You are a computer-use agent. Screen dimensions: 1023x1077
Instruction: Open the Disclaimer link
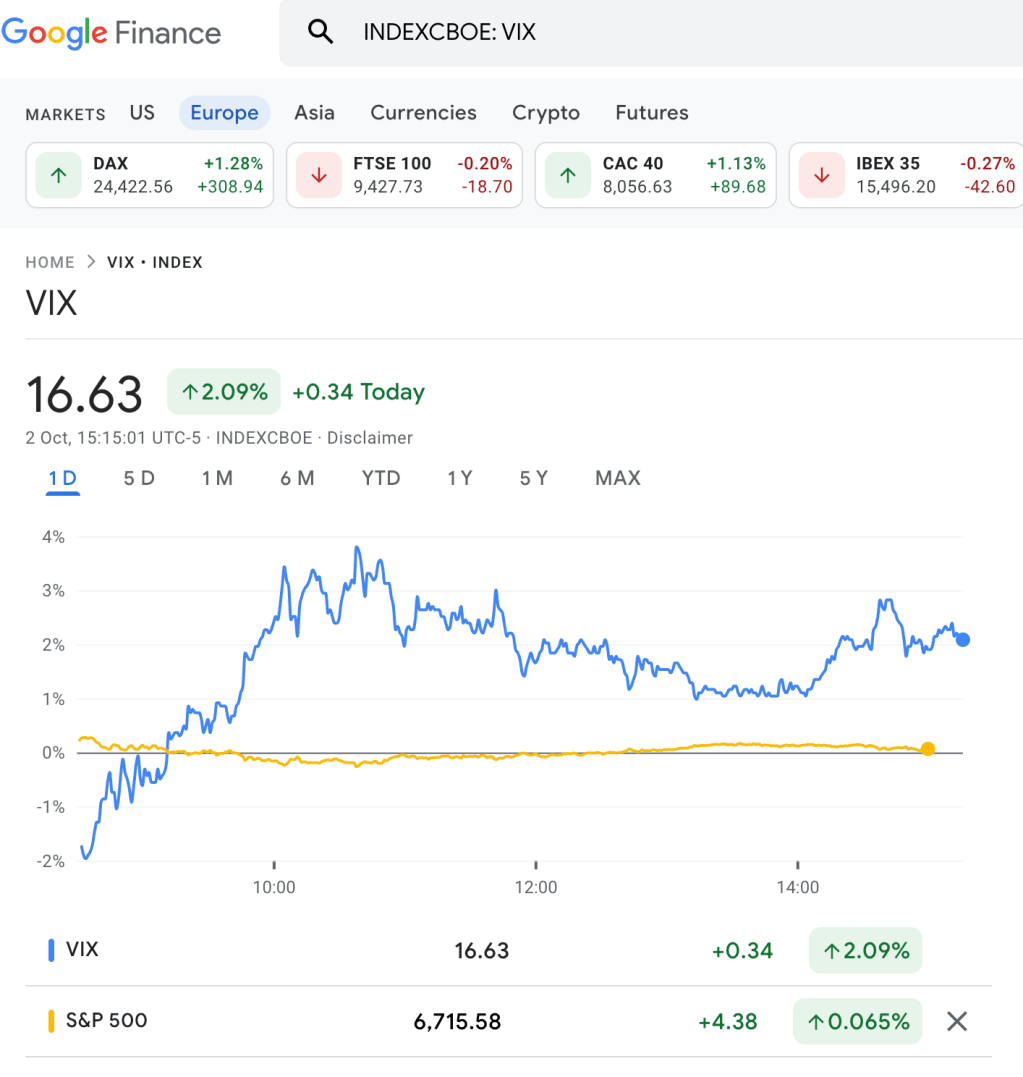[x=370, y=437]
